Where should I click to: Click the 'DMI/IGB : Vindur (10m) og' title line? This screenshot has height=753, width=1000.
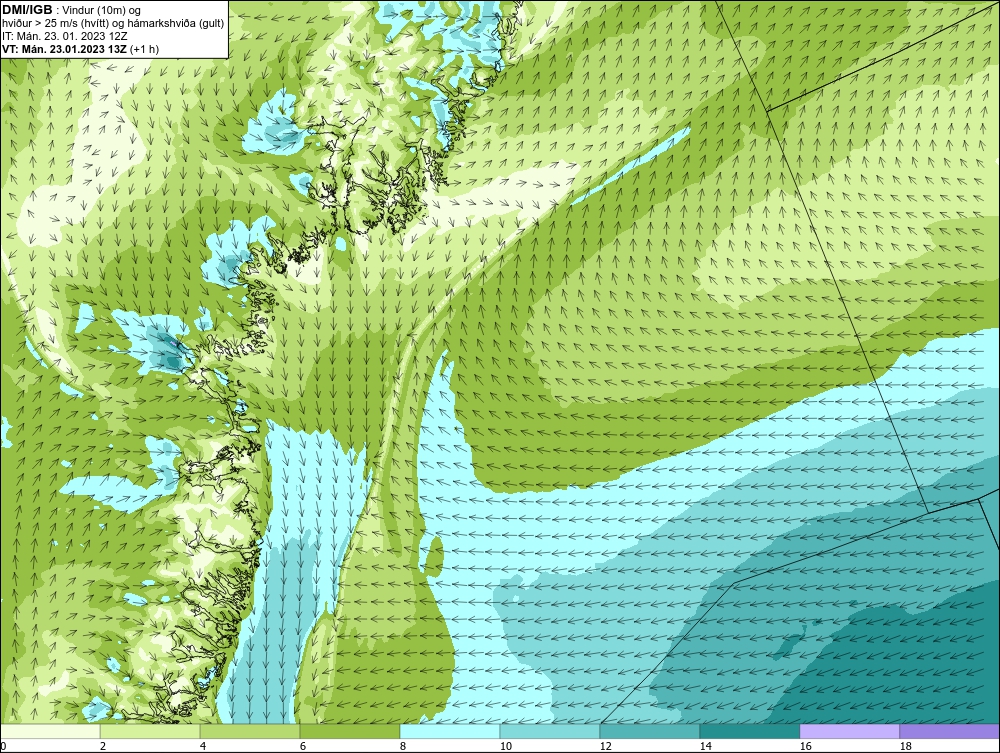click(x=72, y=10)
